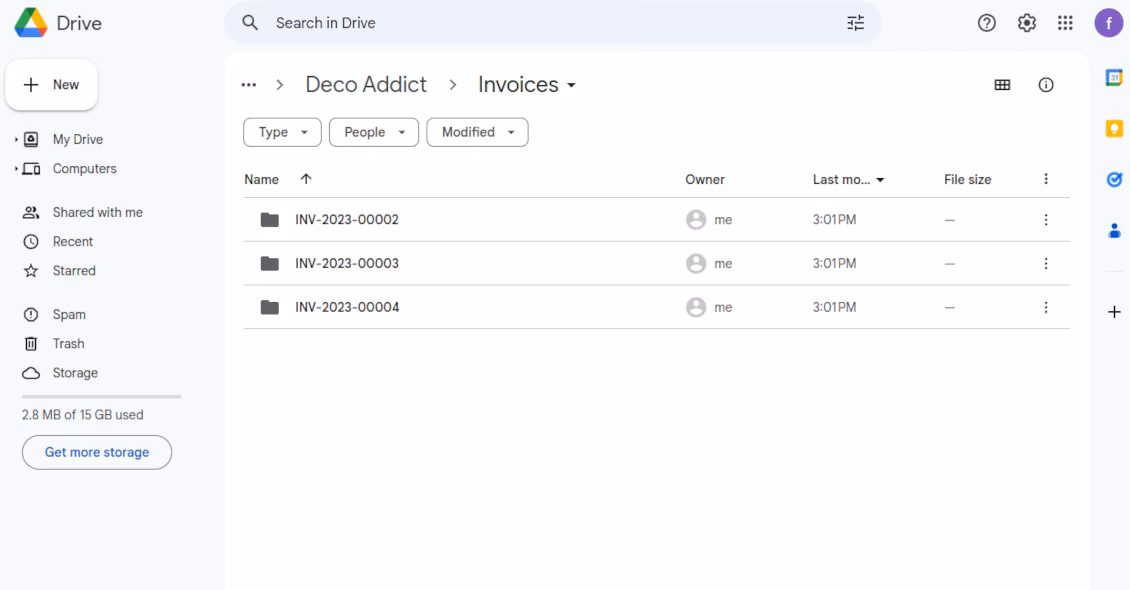Click 2.8 MB of 15 GB used text
This screenshot has height=590, width=1130.
coord(82,415)
